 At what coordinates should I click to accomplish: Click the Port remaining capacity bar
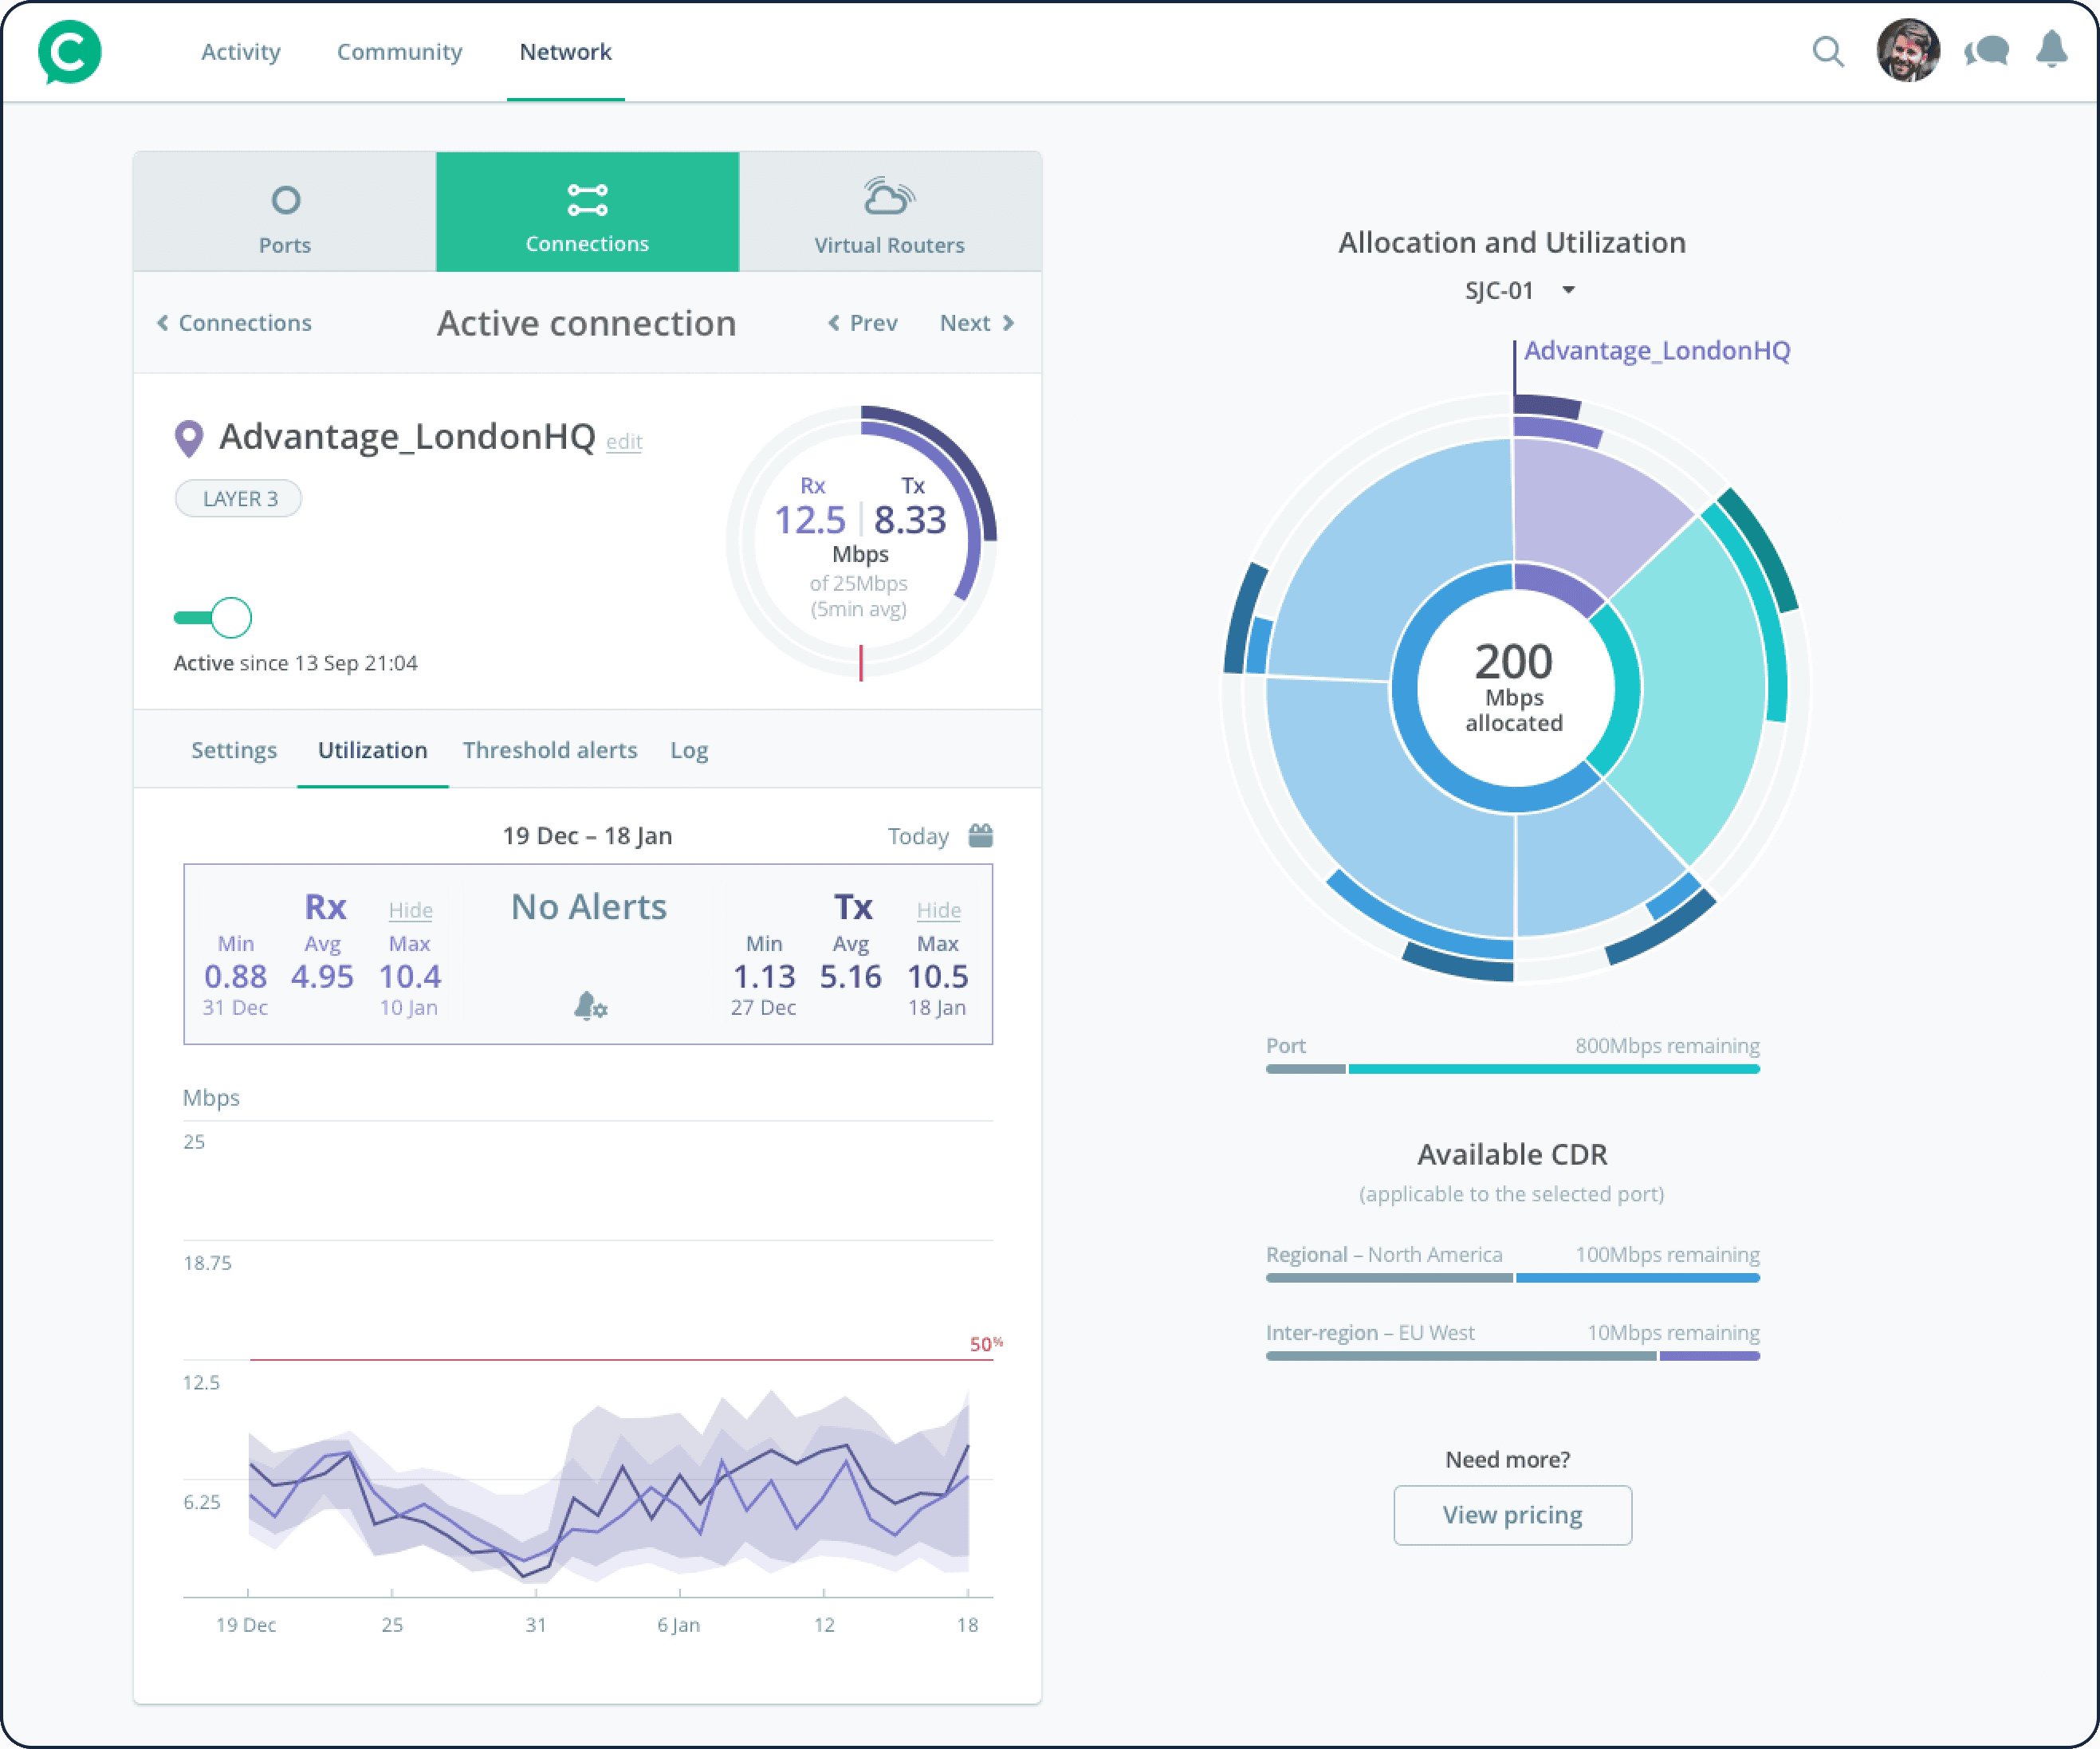[1512, 1069]
